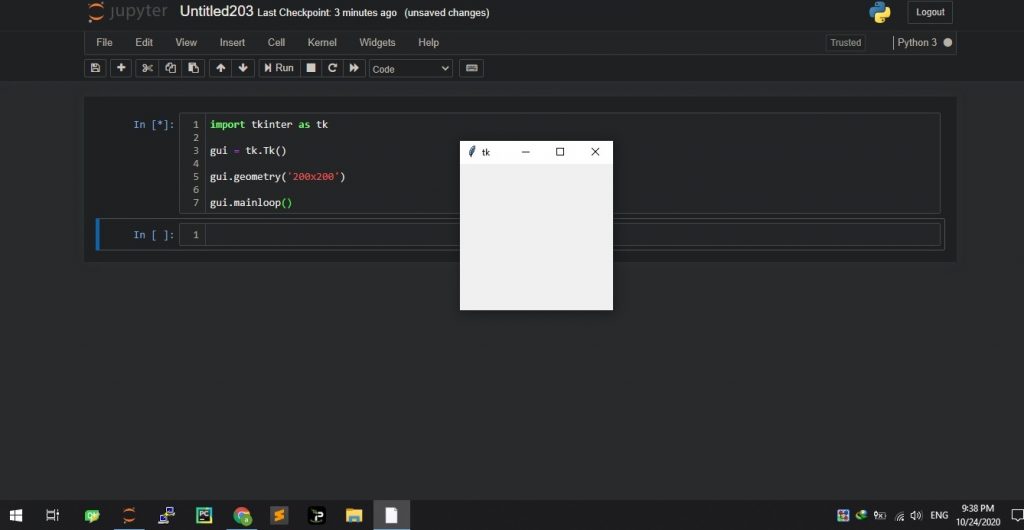The height and width of the screenshot is (530, 1024).
Task: Expand the Widgets menu
Action: 377,43
